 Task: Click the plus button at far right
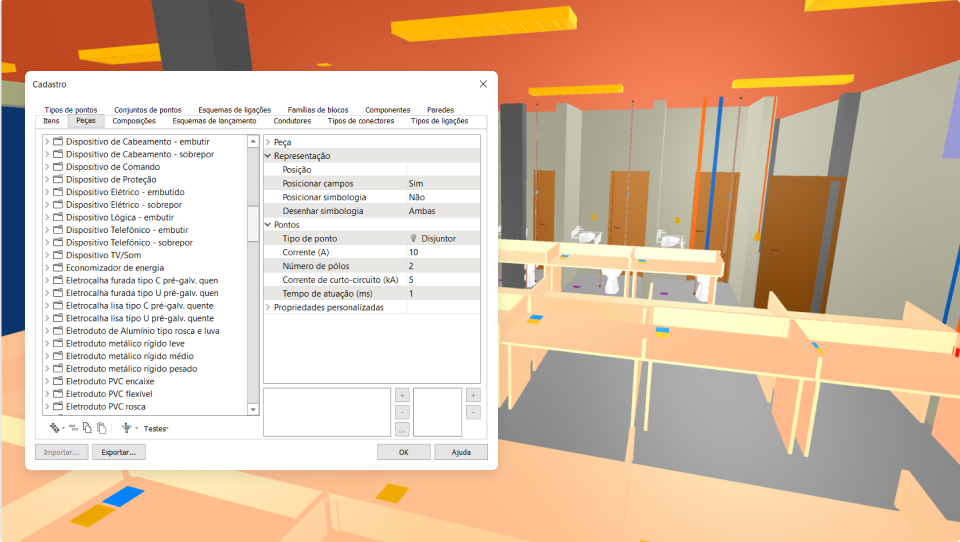coord(473,395)
